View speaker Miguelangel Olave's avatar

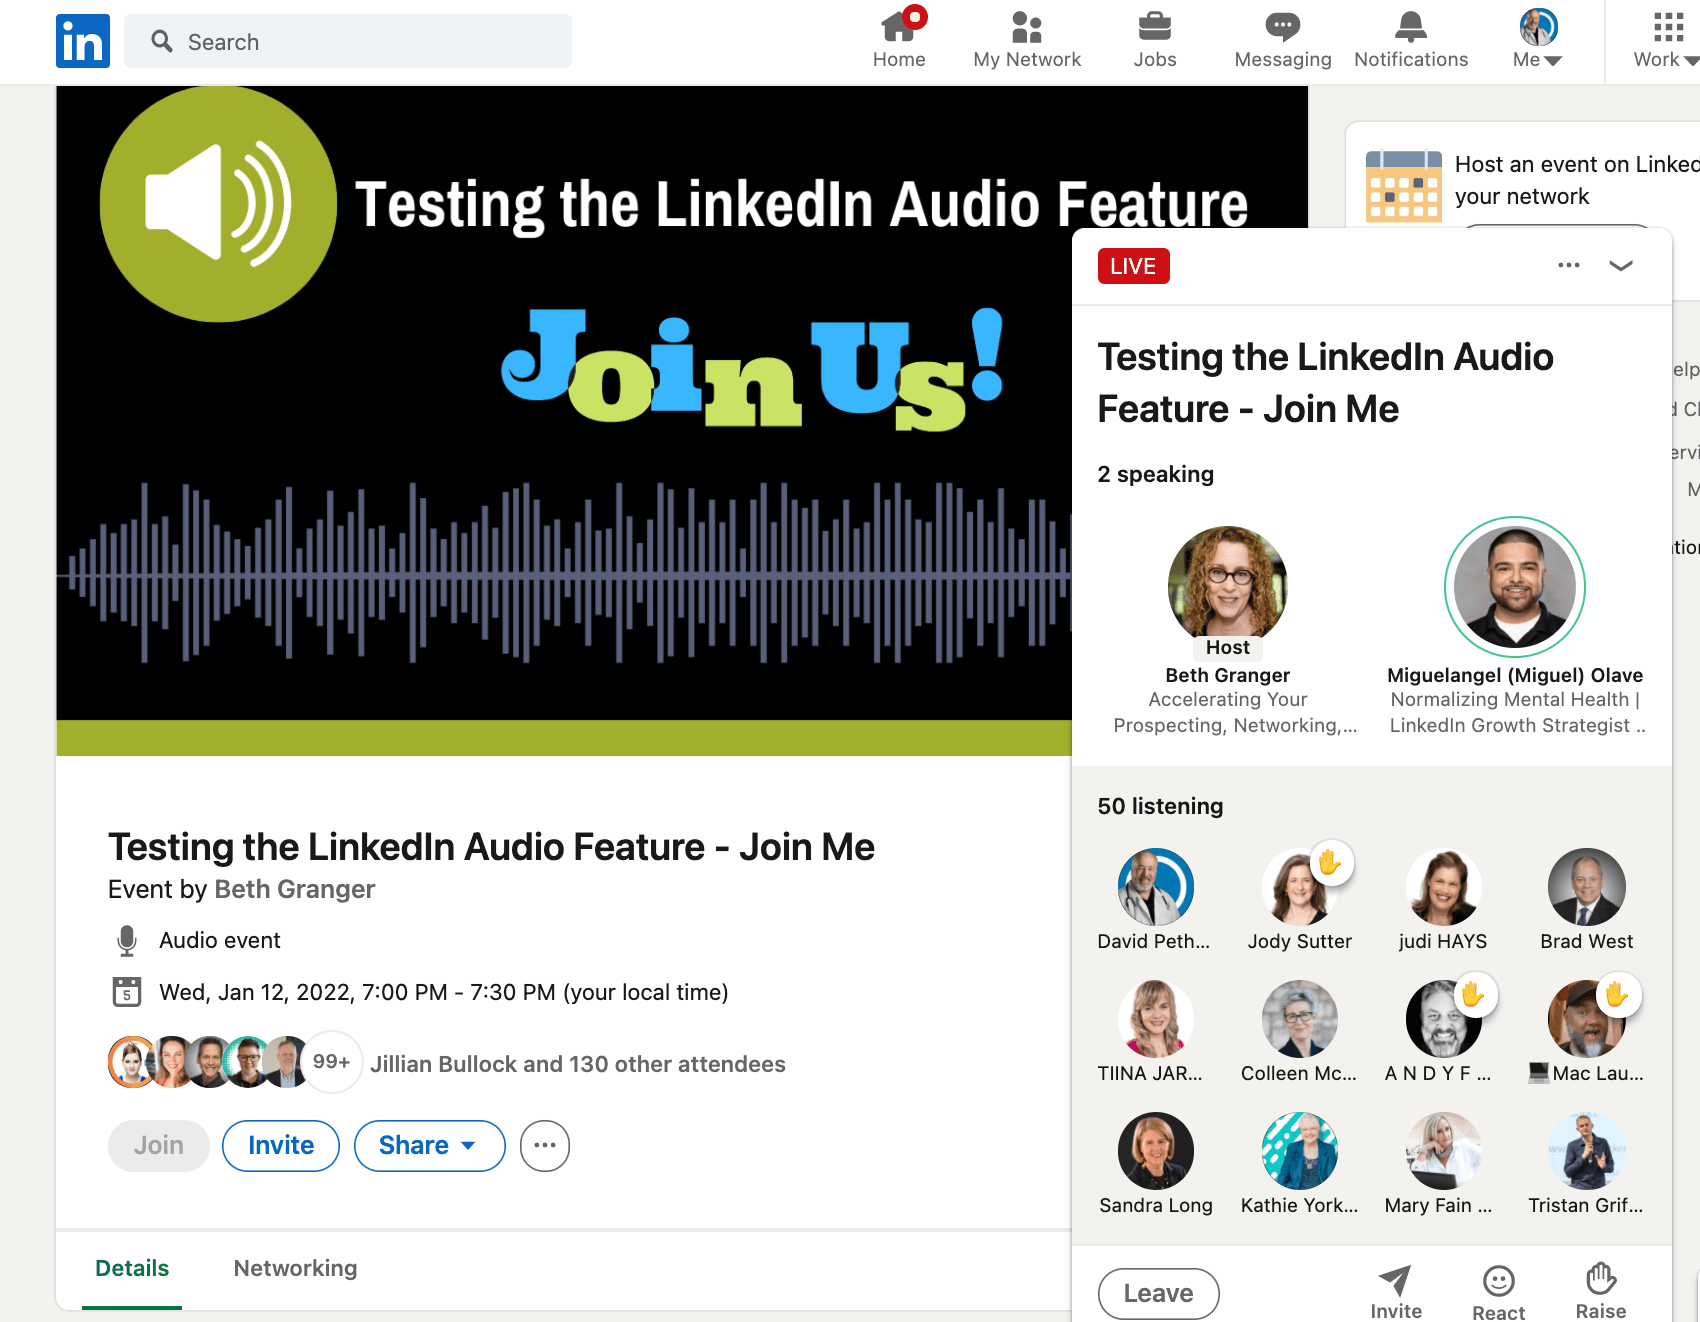(x=1515, y=587)
